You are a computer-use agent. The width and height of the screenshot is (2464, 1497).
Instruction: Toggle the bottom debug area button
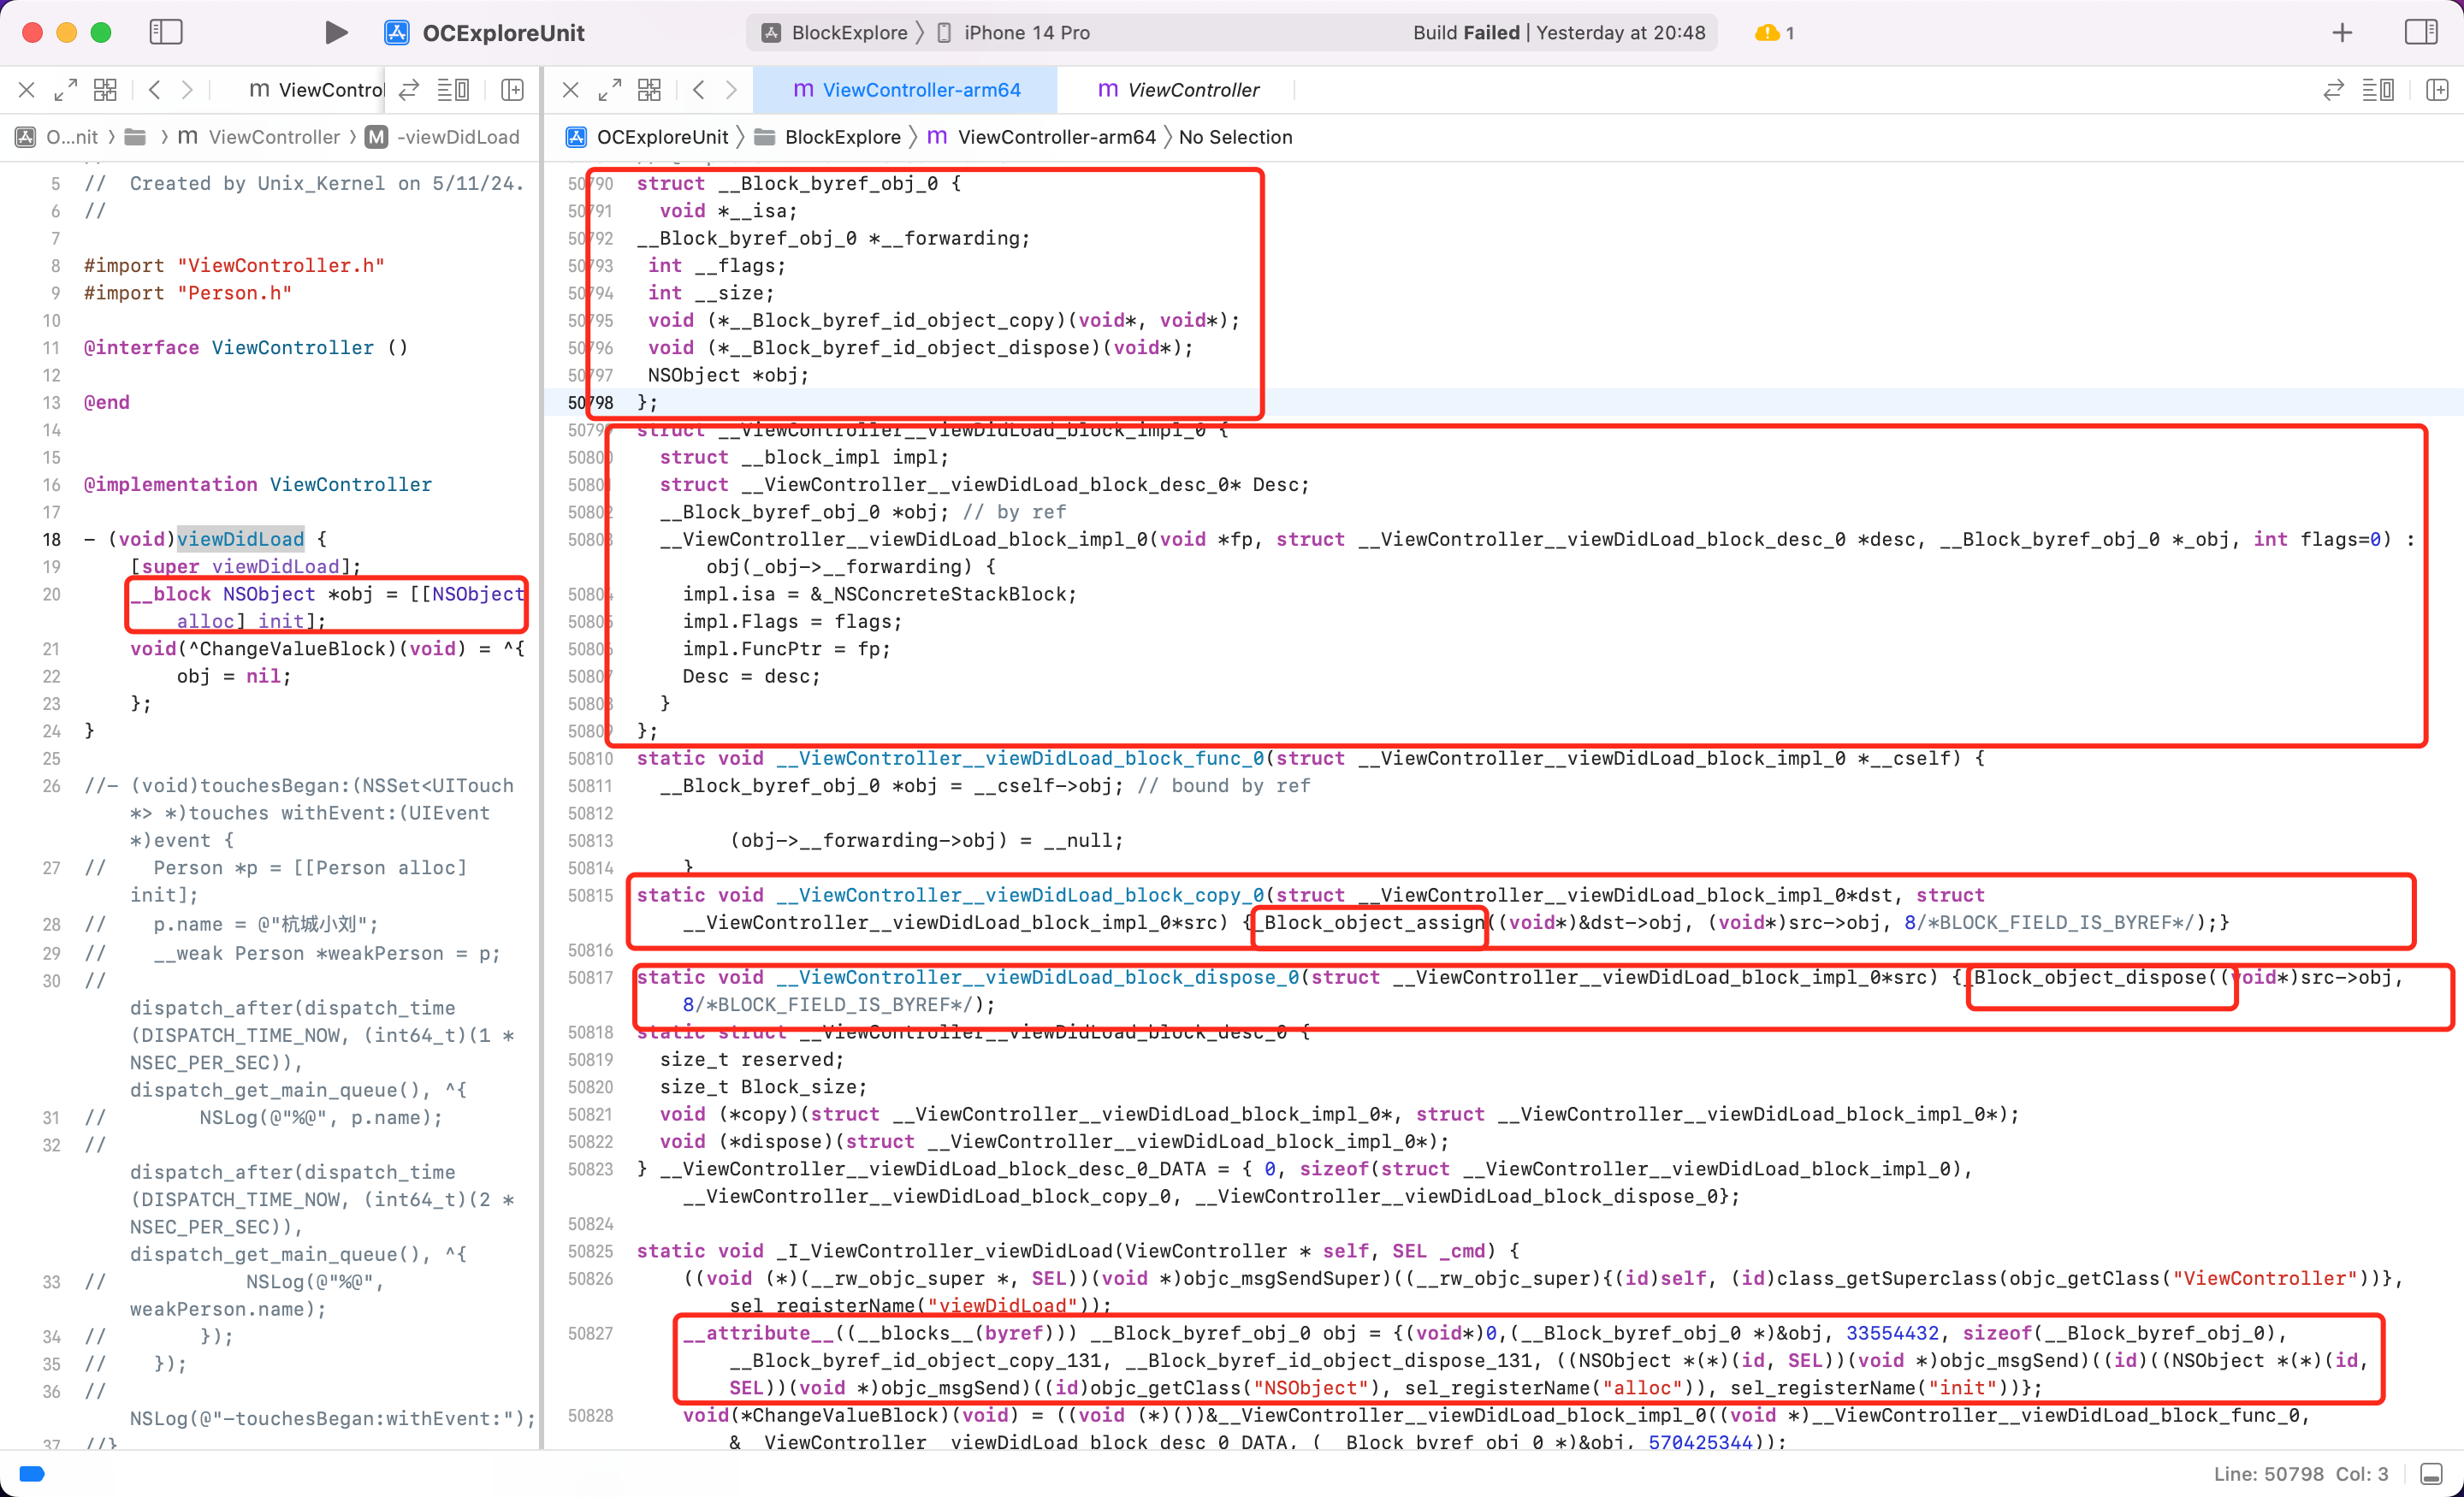click(2431, 1474)
